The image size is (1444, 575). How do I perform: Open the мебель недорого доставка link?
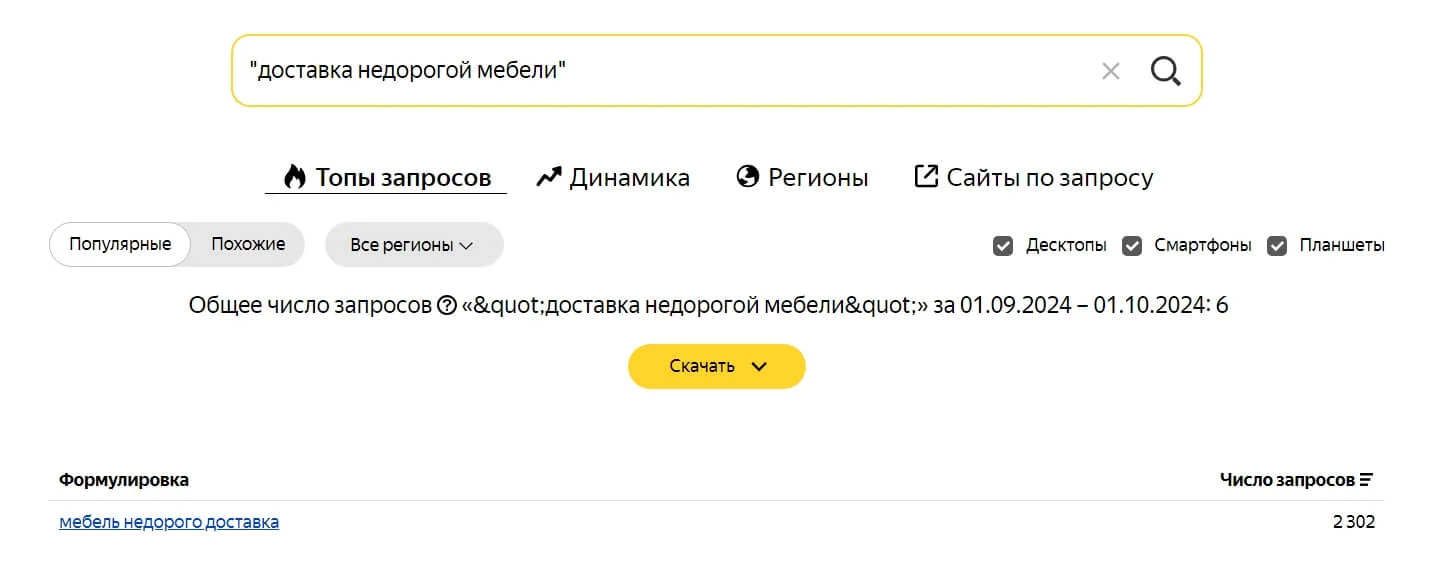coord(169,522)
